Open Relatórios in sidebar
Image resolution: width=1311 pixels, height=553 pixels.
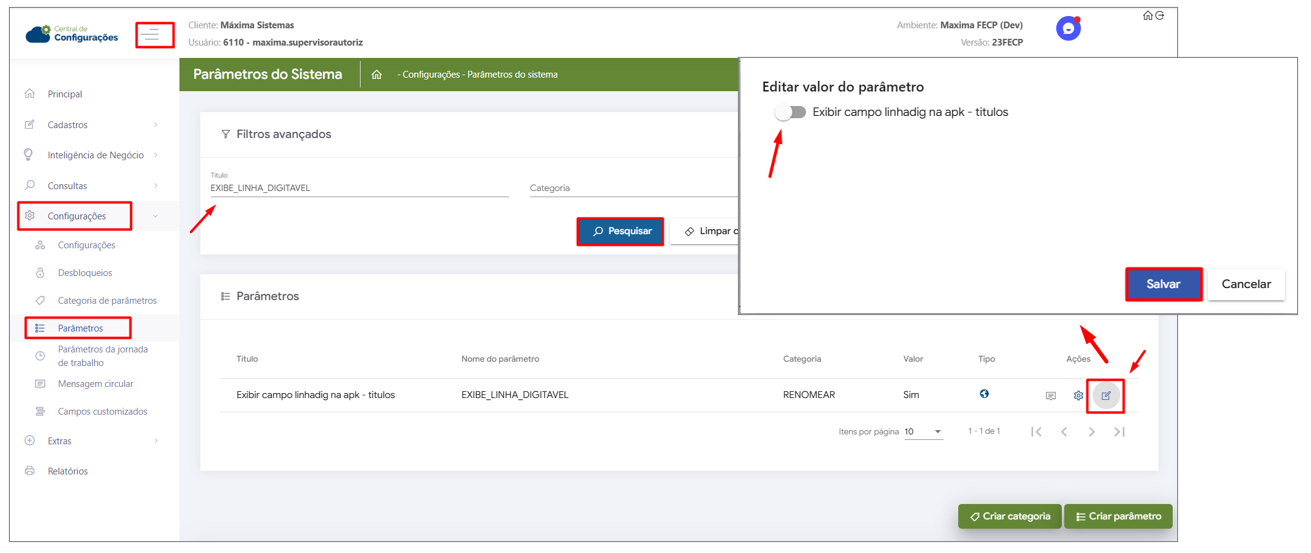(x=67, y=471)
